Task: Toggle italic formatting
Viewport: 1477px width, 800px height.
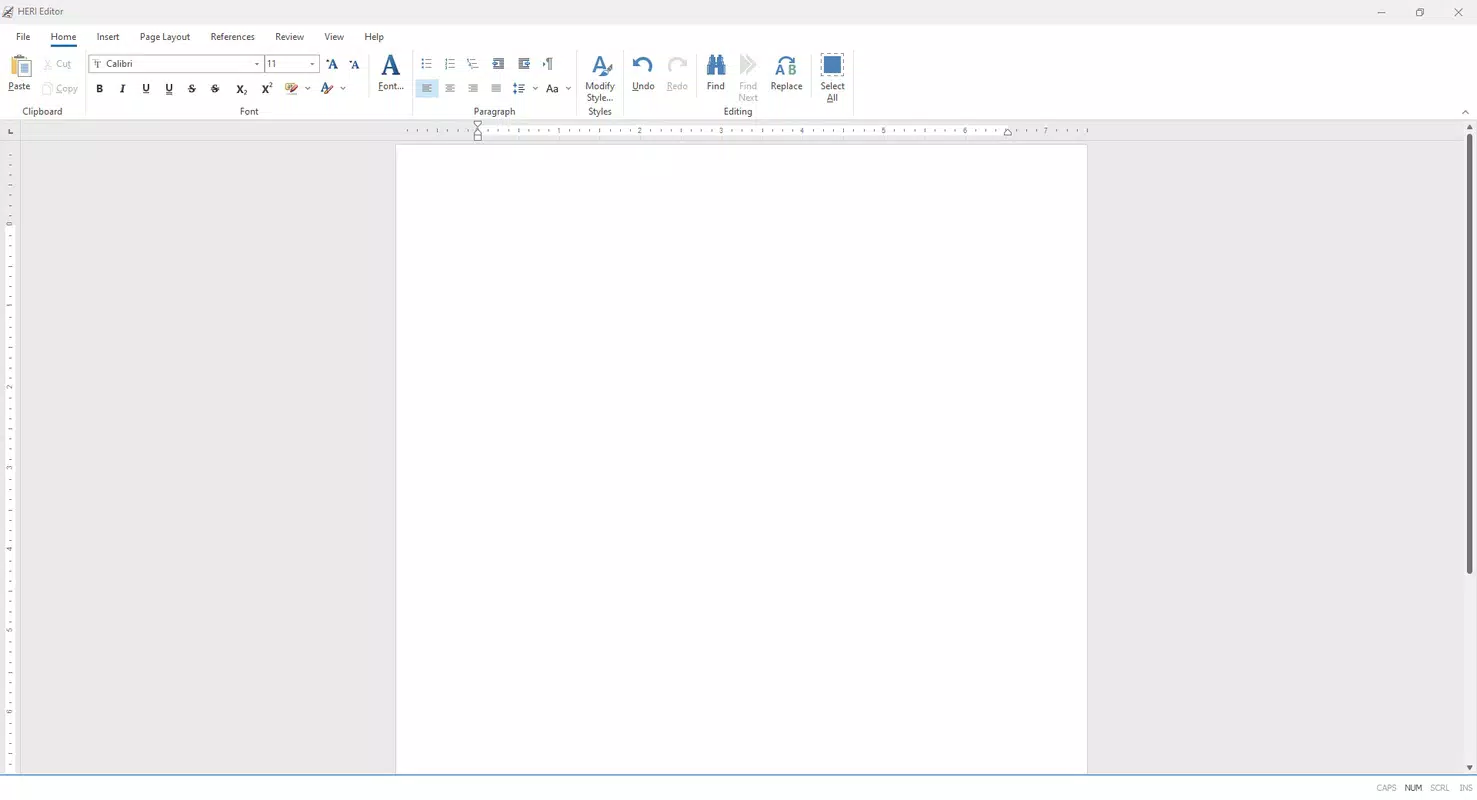Action: pyautogui.click(x=122, y=89)
